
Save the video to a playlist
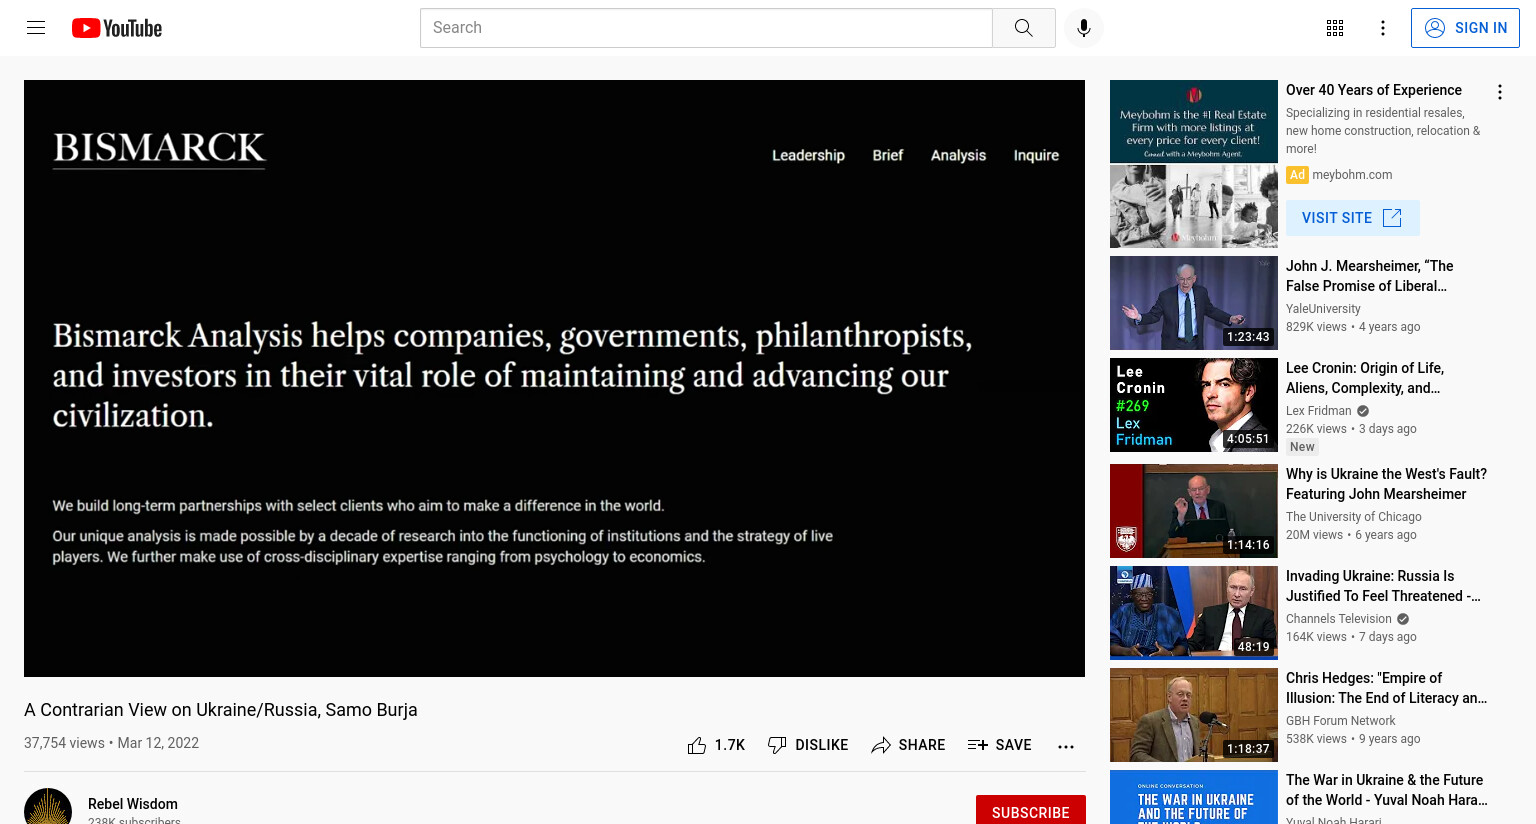coord(999,745)
